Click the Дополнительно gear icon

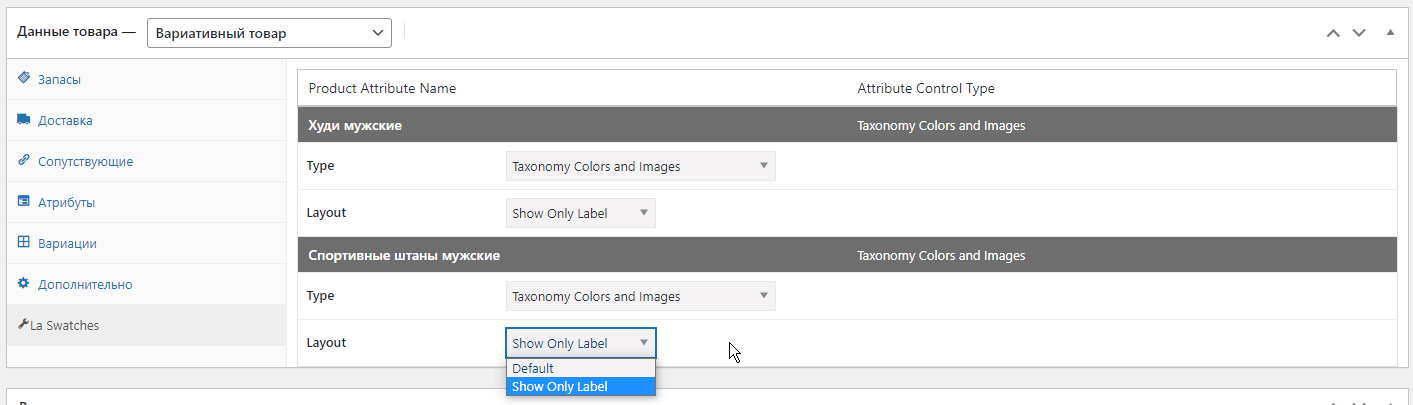pyautogui.click(x=24, y=283)
